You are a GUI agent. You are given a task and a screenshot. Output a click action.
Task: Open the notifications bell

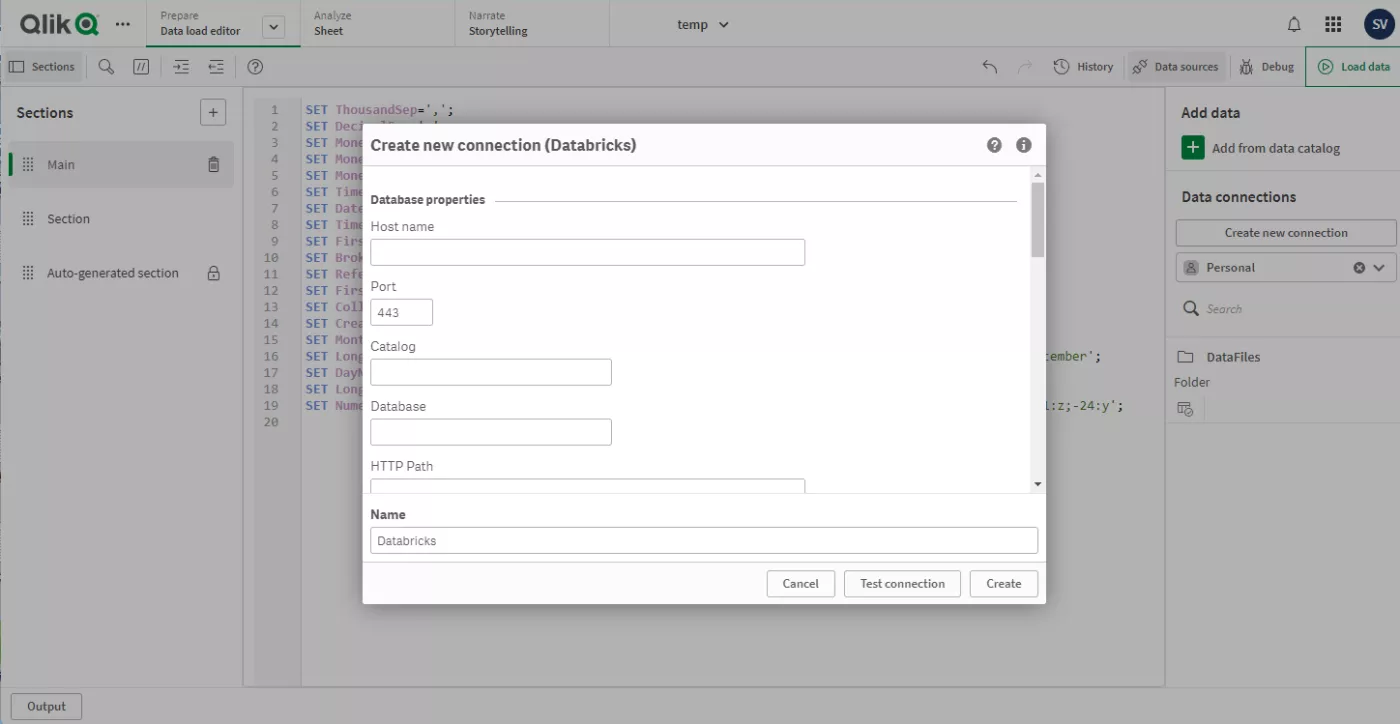point(1293,23)
